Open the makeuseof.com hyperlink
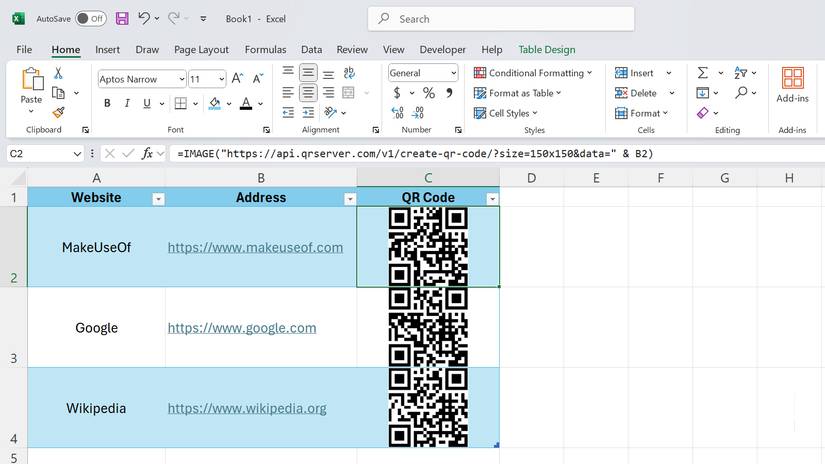 tap(255, 247)
